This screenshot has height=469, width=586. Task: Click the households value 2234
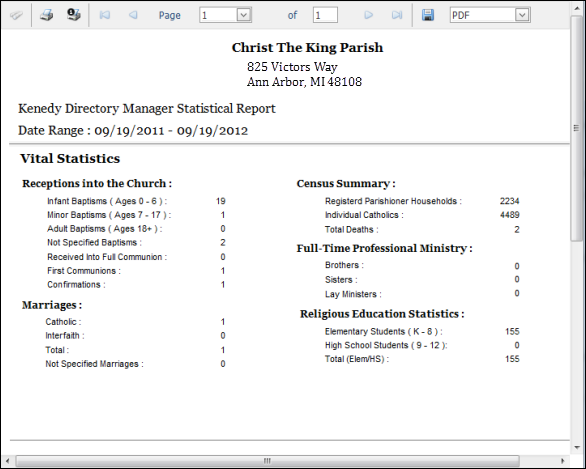coord(510,201)
